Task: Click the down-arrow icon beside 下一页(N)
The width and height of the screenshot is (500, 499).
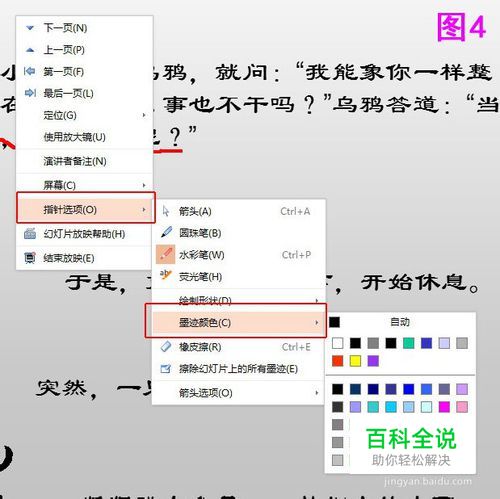Action: click(x=30, y=28)
